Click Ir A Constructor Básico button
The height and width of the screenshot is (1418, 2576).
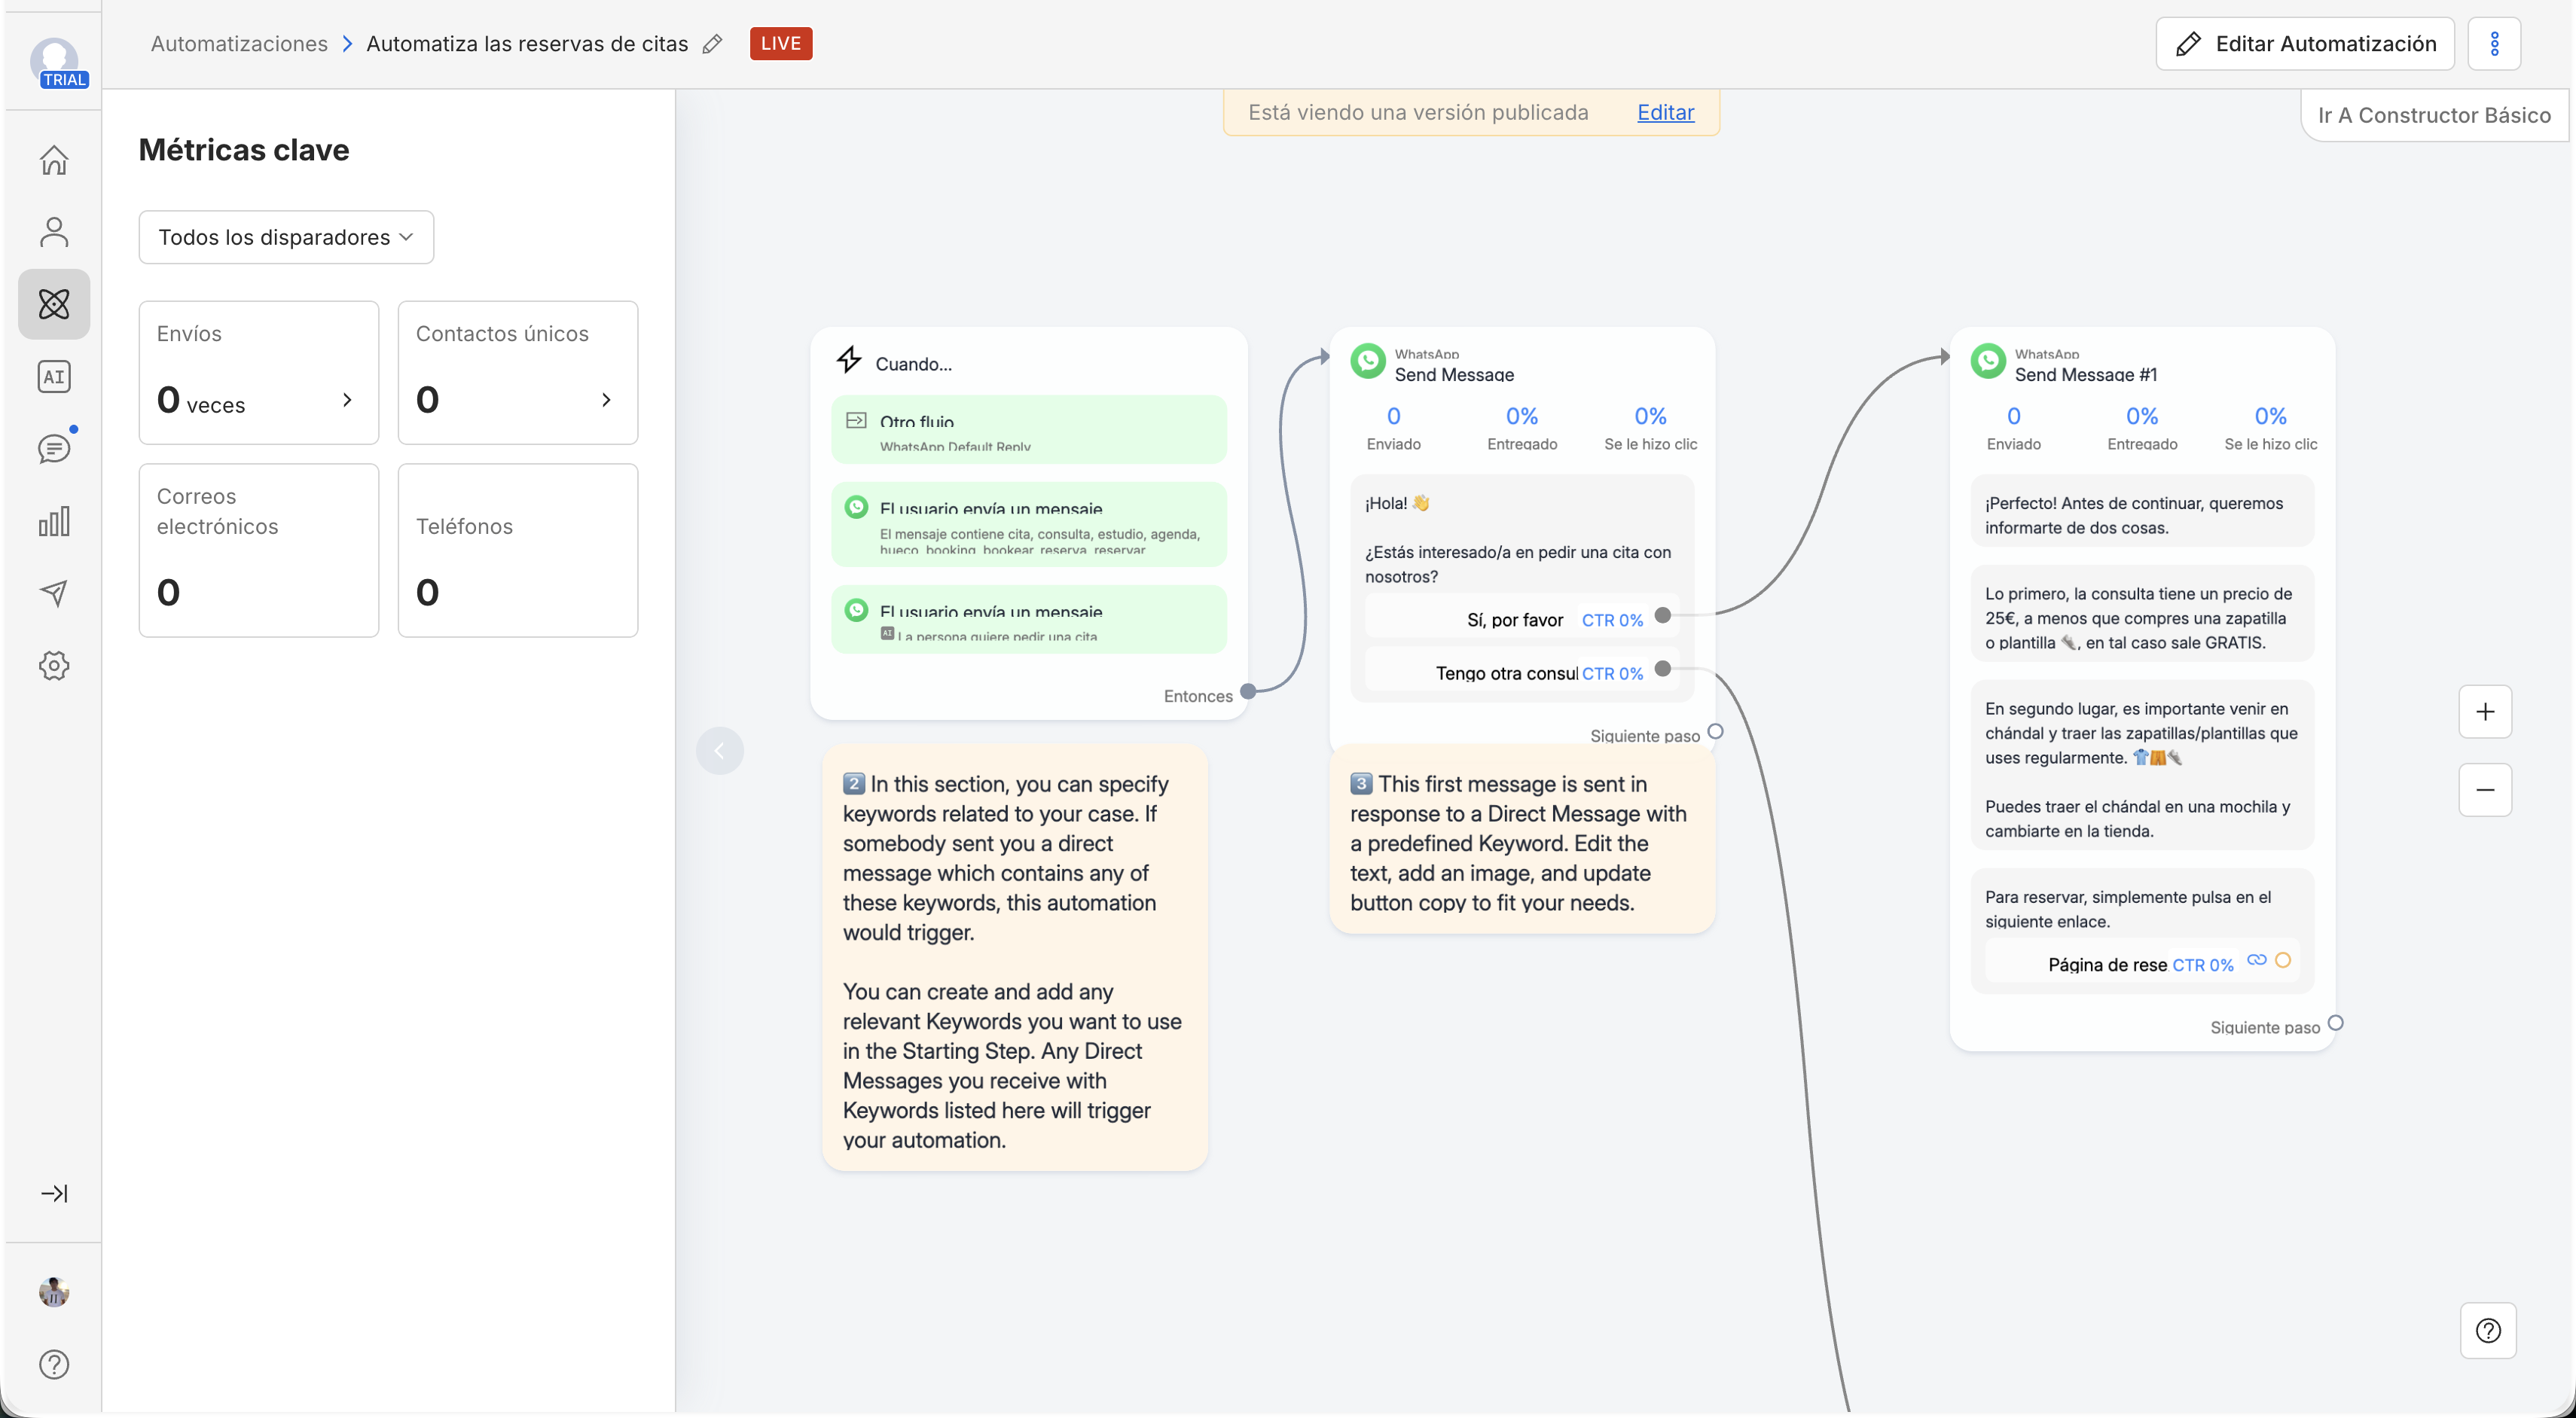coord(2434,115)
